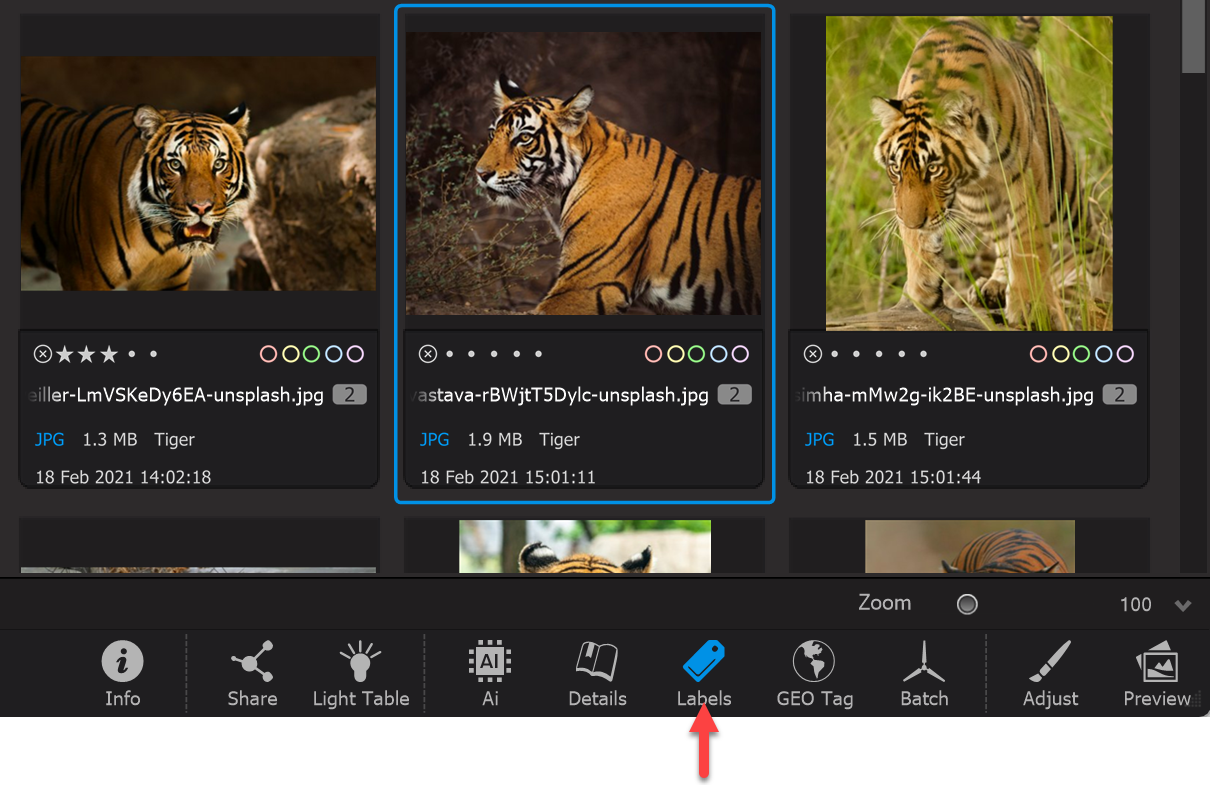Click the Zoom slider handle
Image resolution: width=1210 pixels, height=785 pixels.
coord(967,604)
